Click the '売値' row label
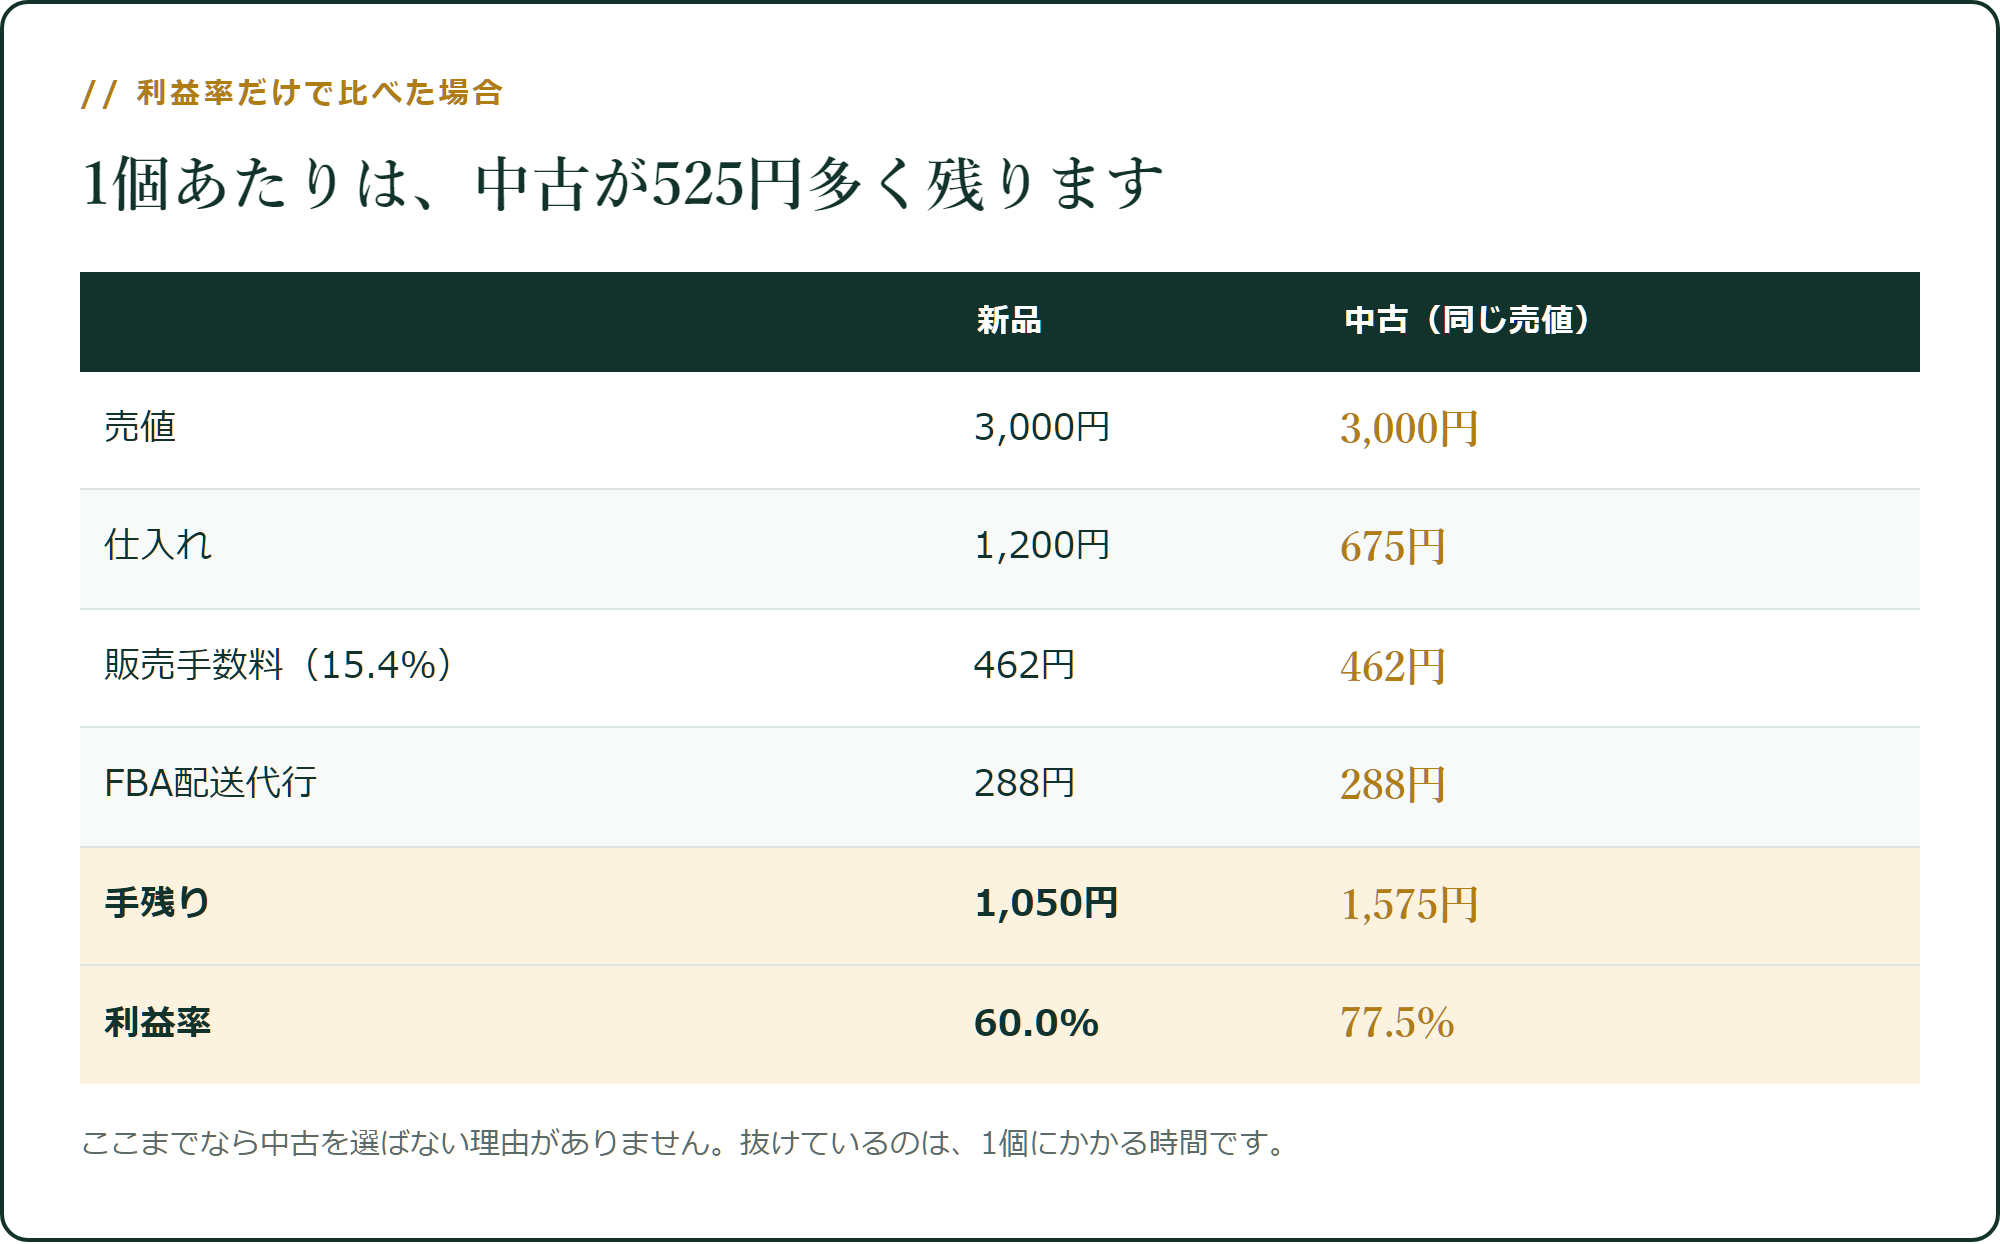The image size is (2000, 1244). [x=140, y=427]
